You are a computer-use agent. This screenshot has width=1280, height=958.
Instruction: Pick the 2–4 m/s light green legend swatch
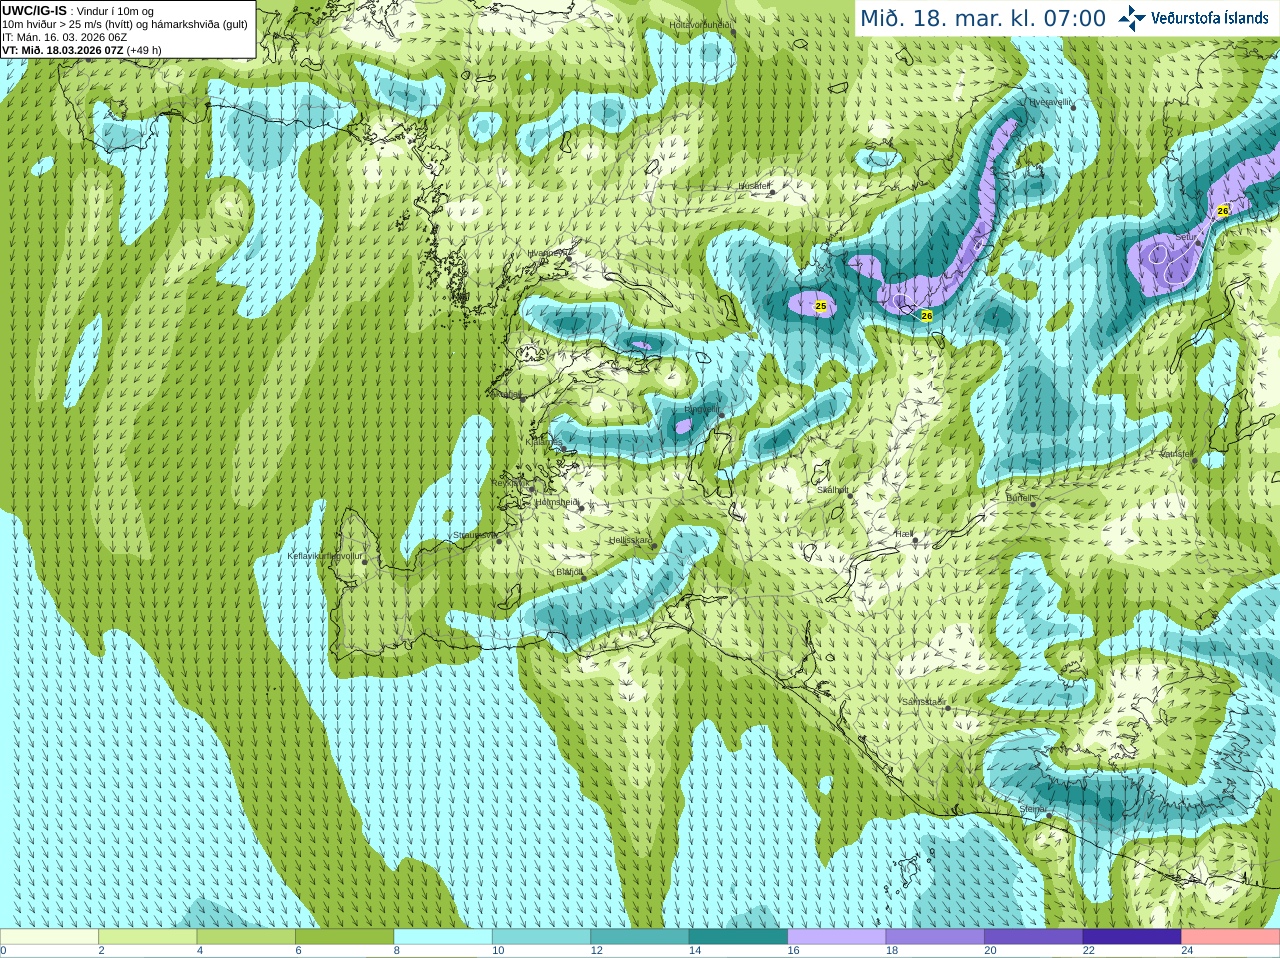click(147, 937)
